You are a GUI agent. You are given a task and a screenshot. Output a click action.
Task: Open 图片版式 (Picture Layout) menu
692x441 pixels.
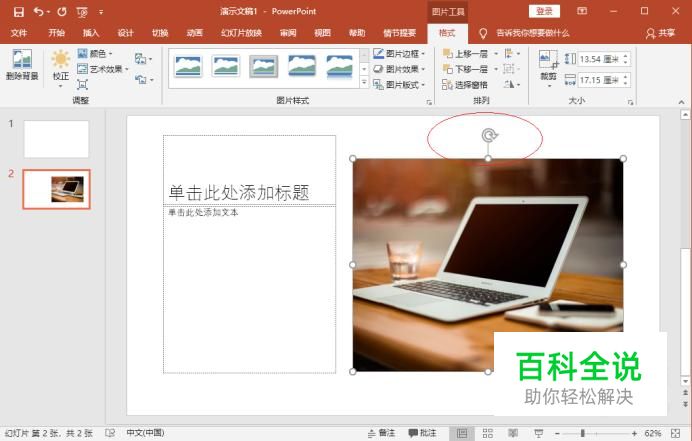click(399, 84)
